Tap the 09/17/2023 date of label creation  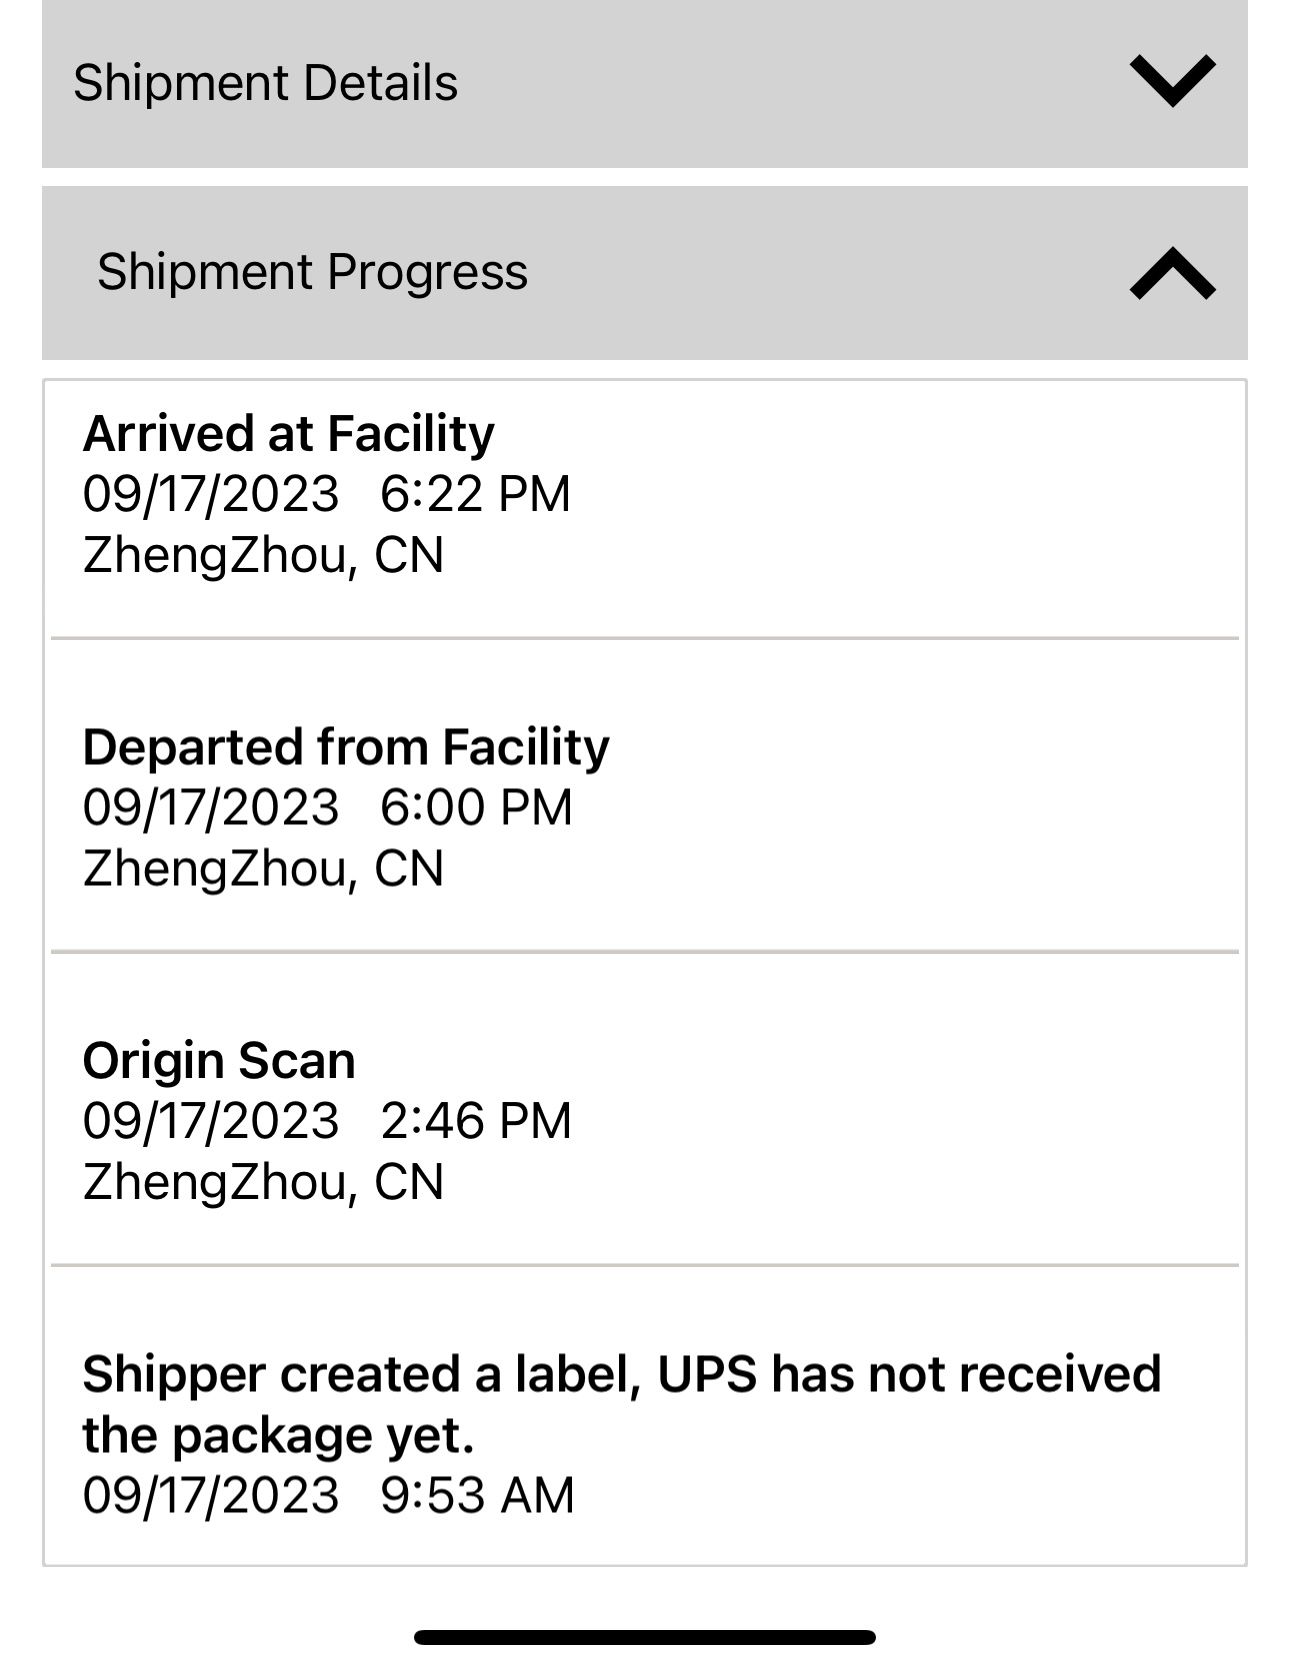[211, 1495]
